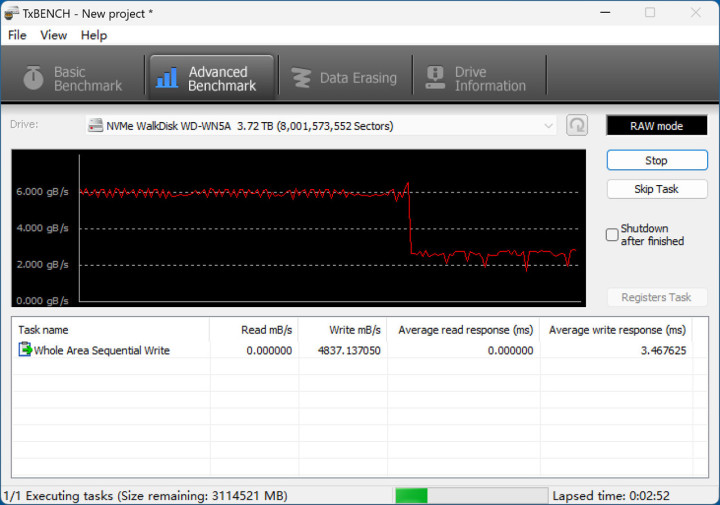
Task: Click the Skip Task button
Action: point(657,189)
